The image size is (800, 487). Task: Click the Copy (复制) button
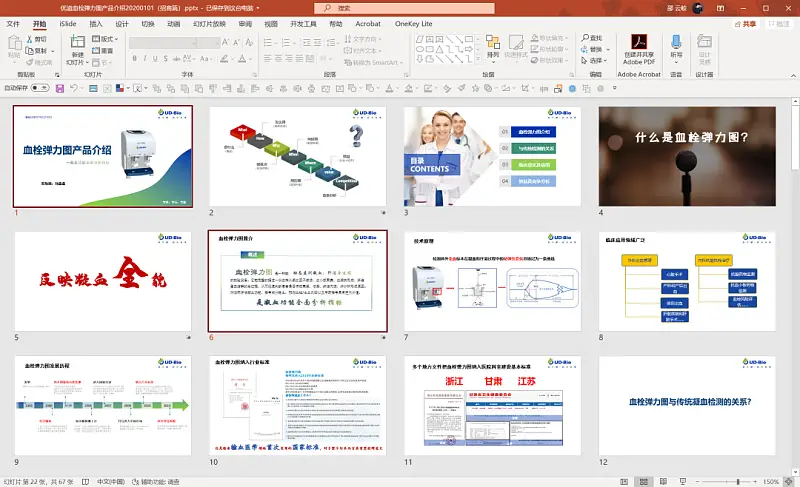(36, 51)
